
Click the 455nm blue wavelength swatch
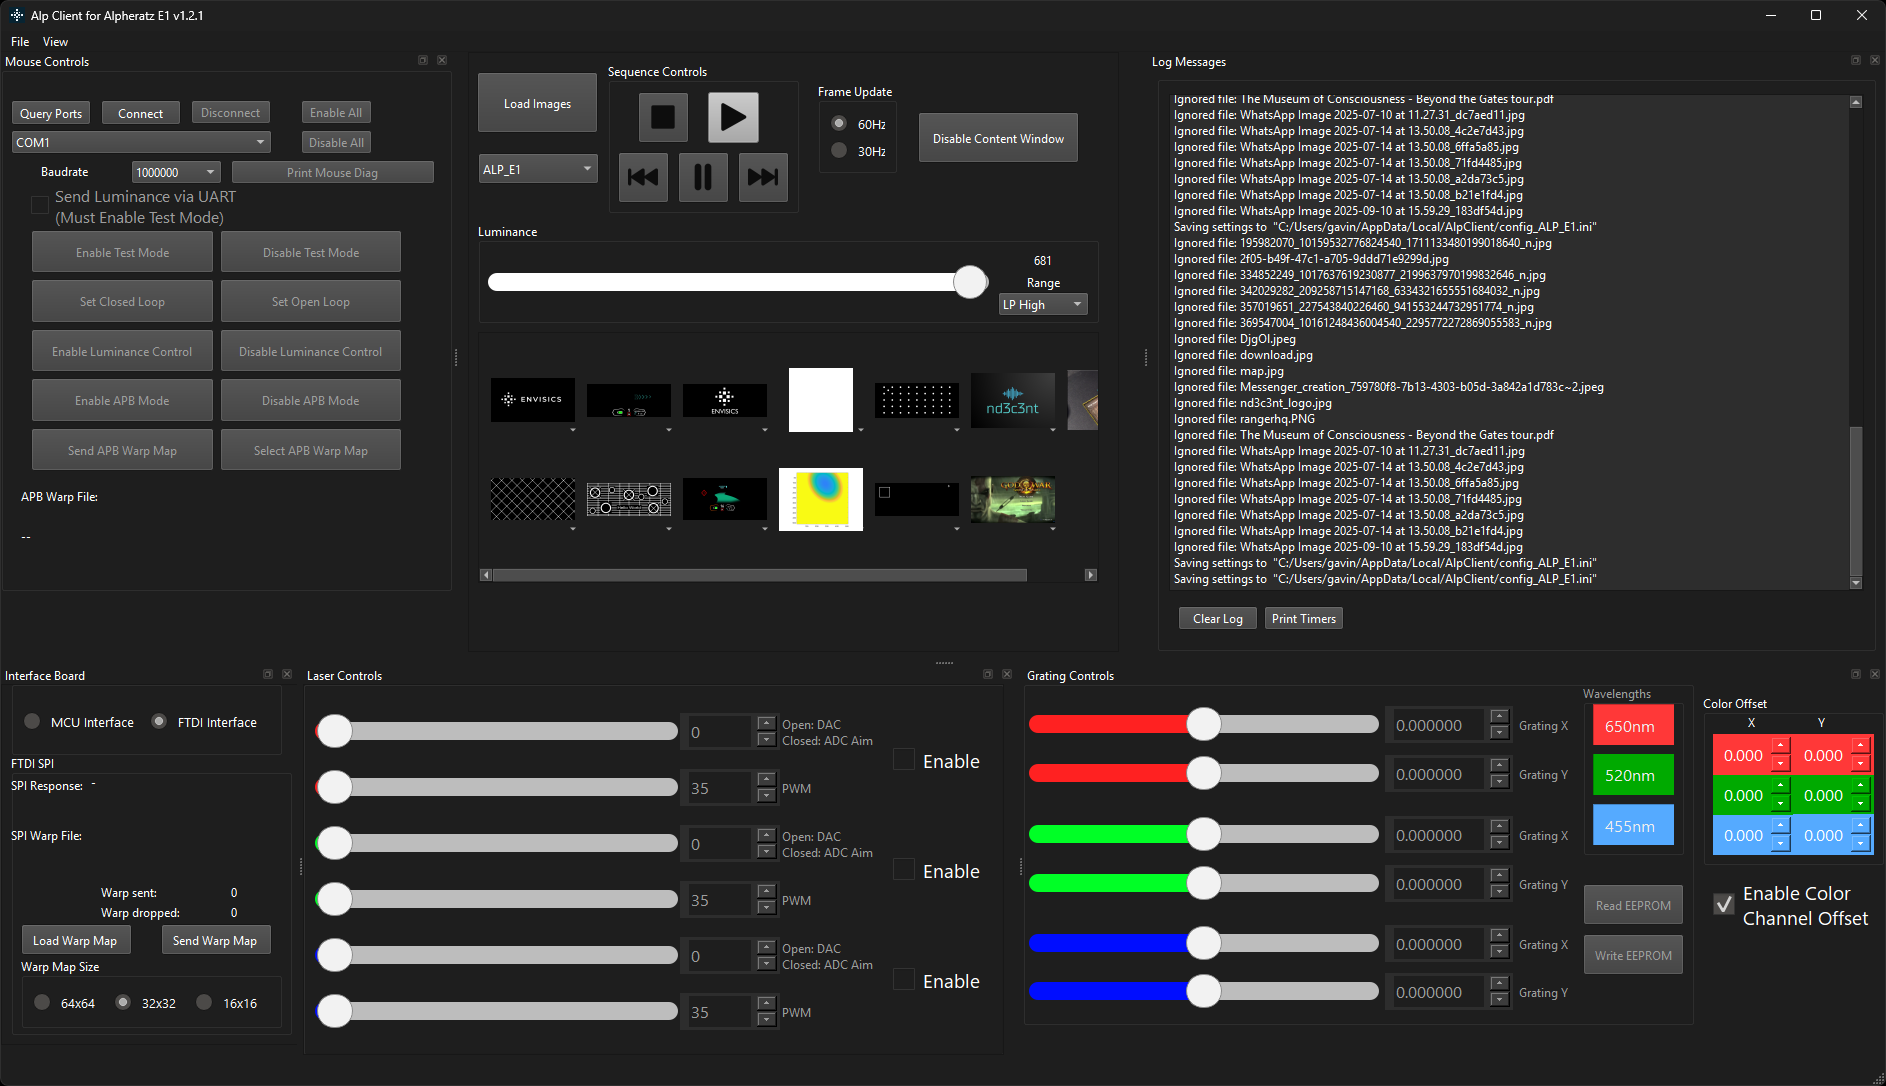tap(1633, 826)
